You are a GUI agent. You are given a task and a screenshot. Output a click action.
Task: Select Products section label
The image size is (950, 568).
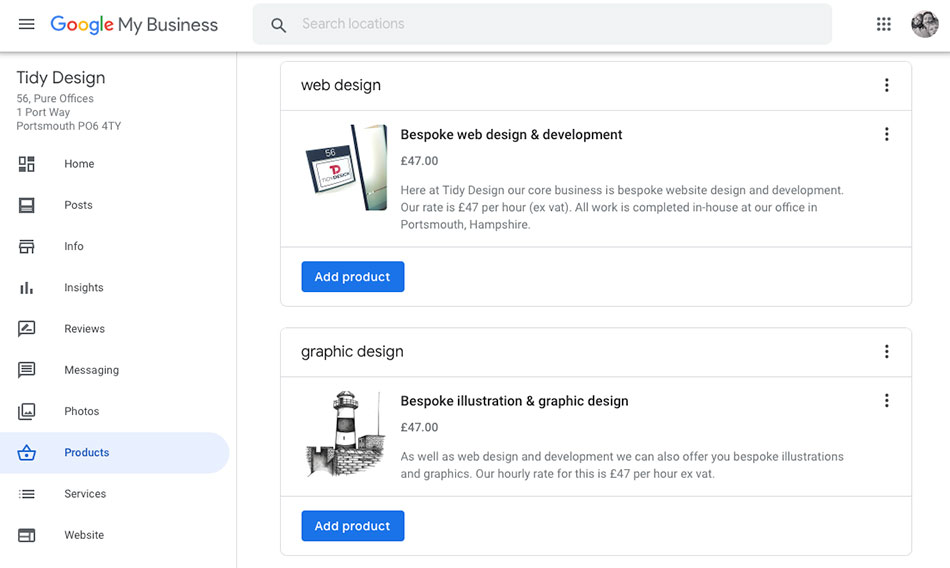[87, 452]
